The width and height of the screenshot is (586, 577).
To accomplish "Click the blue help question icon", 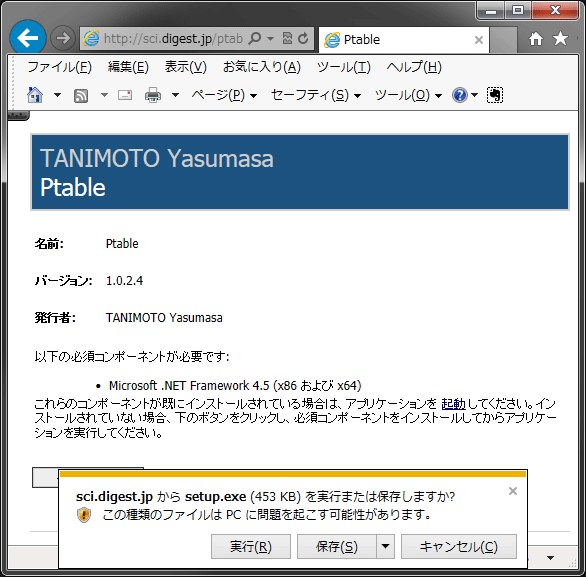I will click(x=460, y=95).
